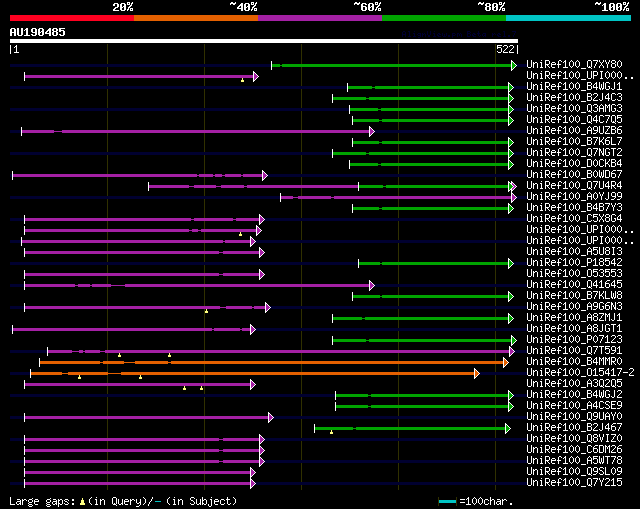Select the UniRef100_P07123 hit label
Screen dimensions: 640x509
tap(574, 340)
